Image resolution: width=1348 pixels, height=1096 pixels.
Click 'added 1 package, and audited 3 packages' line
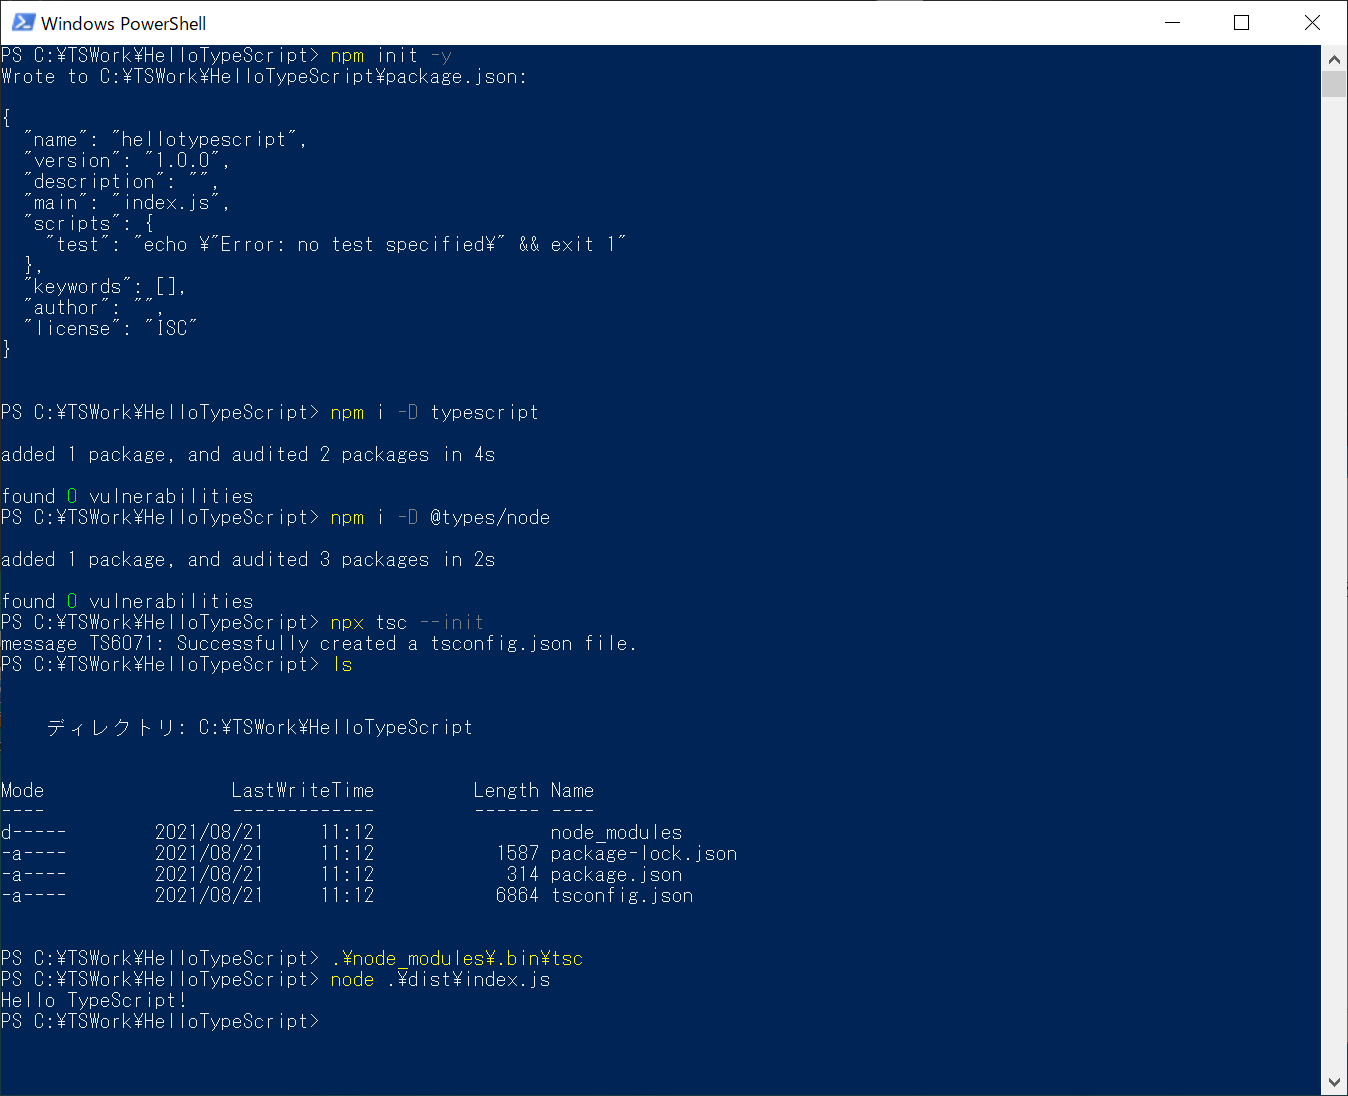tap(248, 560)
